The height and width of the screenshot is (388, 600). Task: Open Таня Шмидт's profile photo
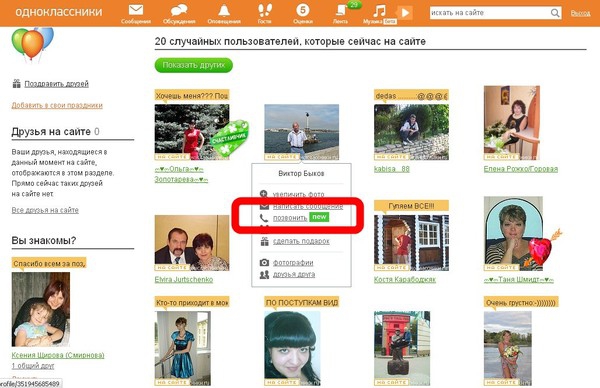point(513,234)
